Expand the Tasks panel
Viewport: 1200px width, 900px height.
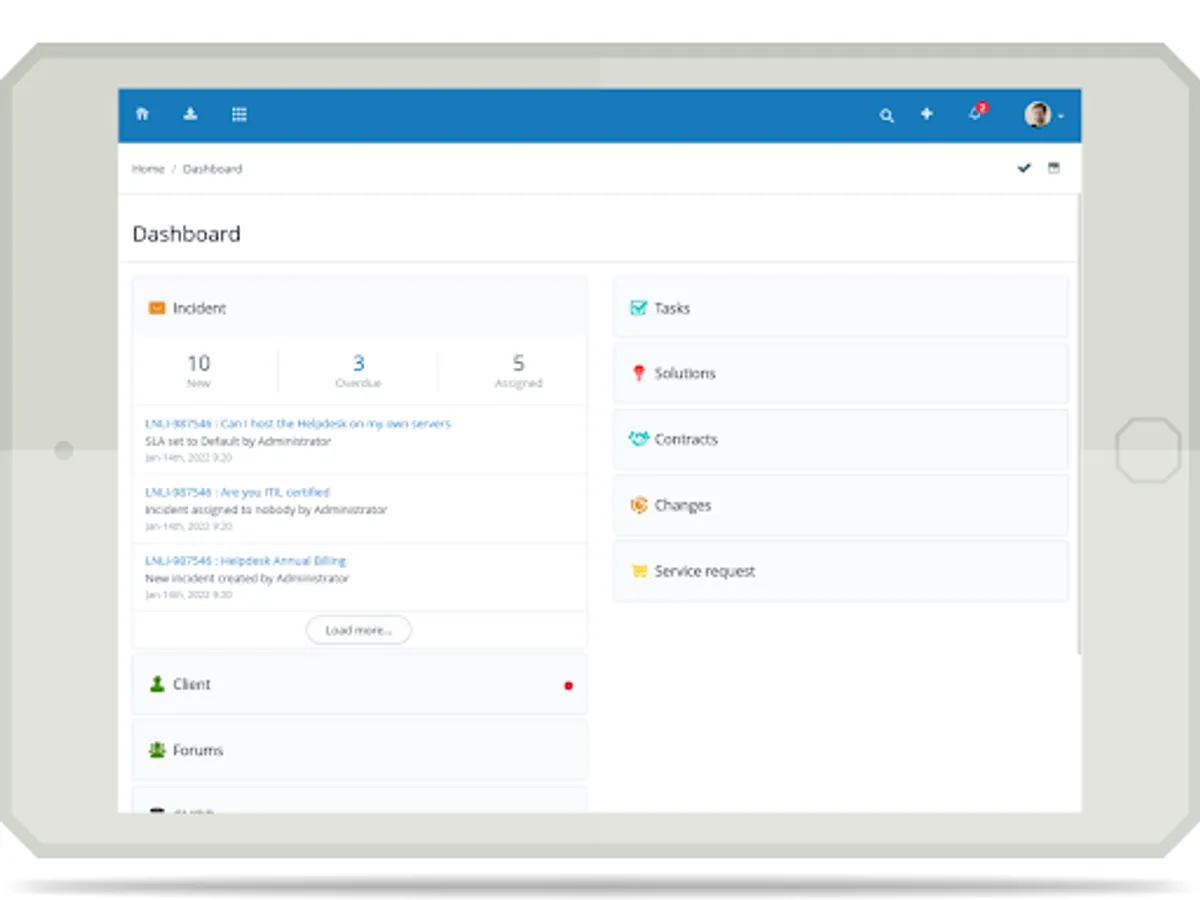840,308
